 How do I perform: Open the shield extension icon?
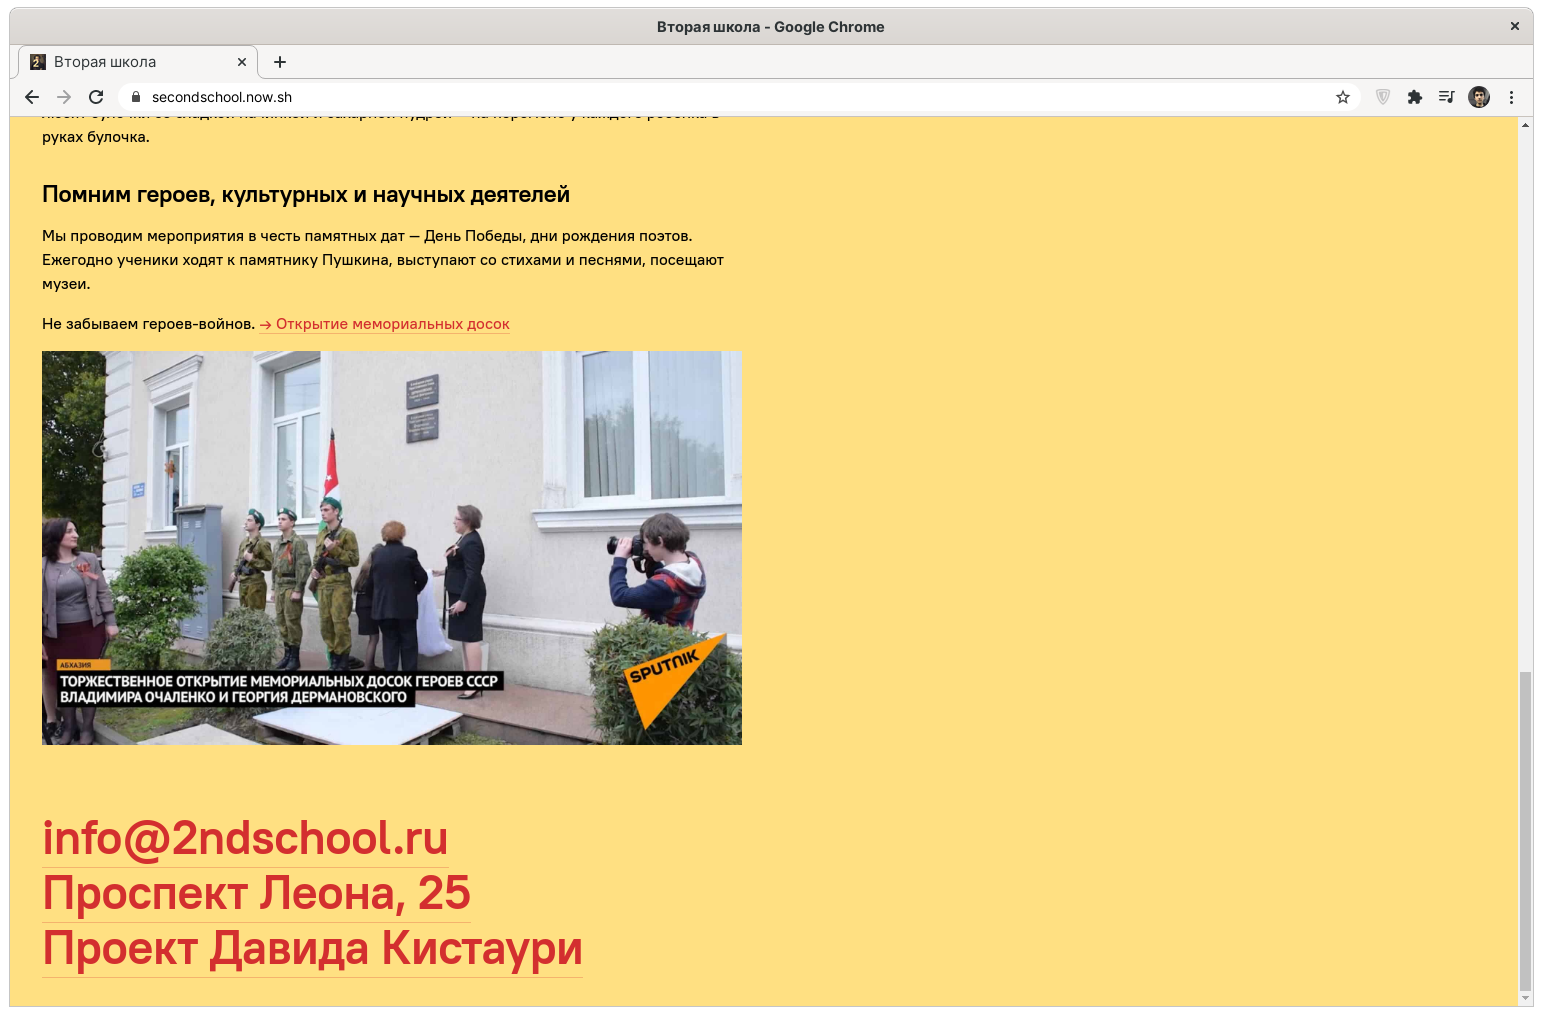pos(1383,97)
